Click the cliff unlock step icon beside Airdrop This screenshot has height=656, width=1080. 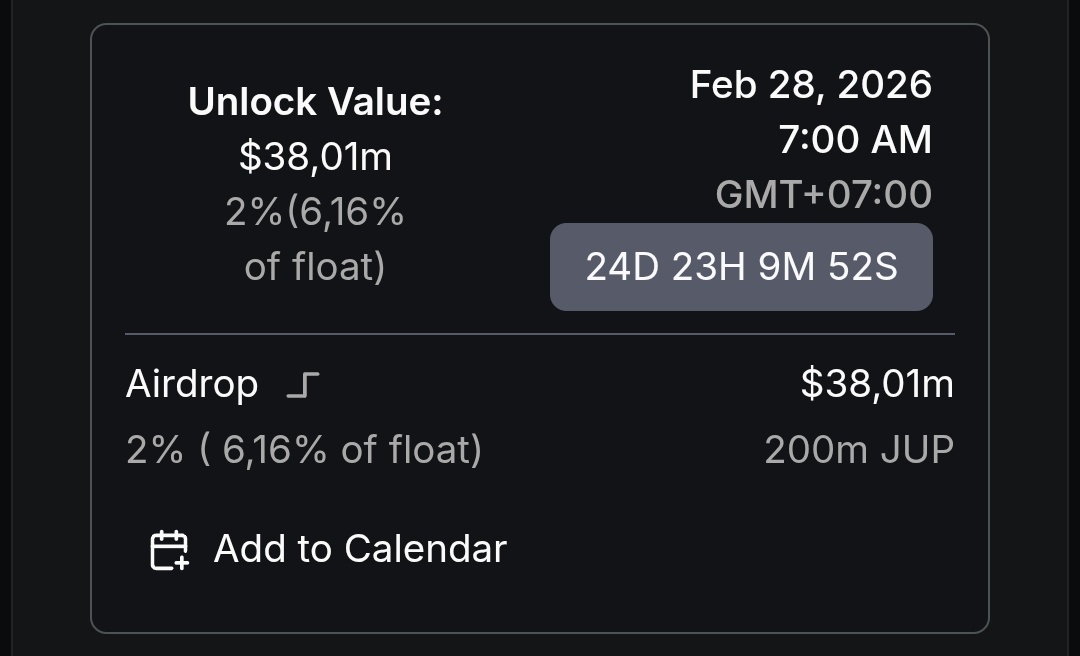click(302, 385)
